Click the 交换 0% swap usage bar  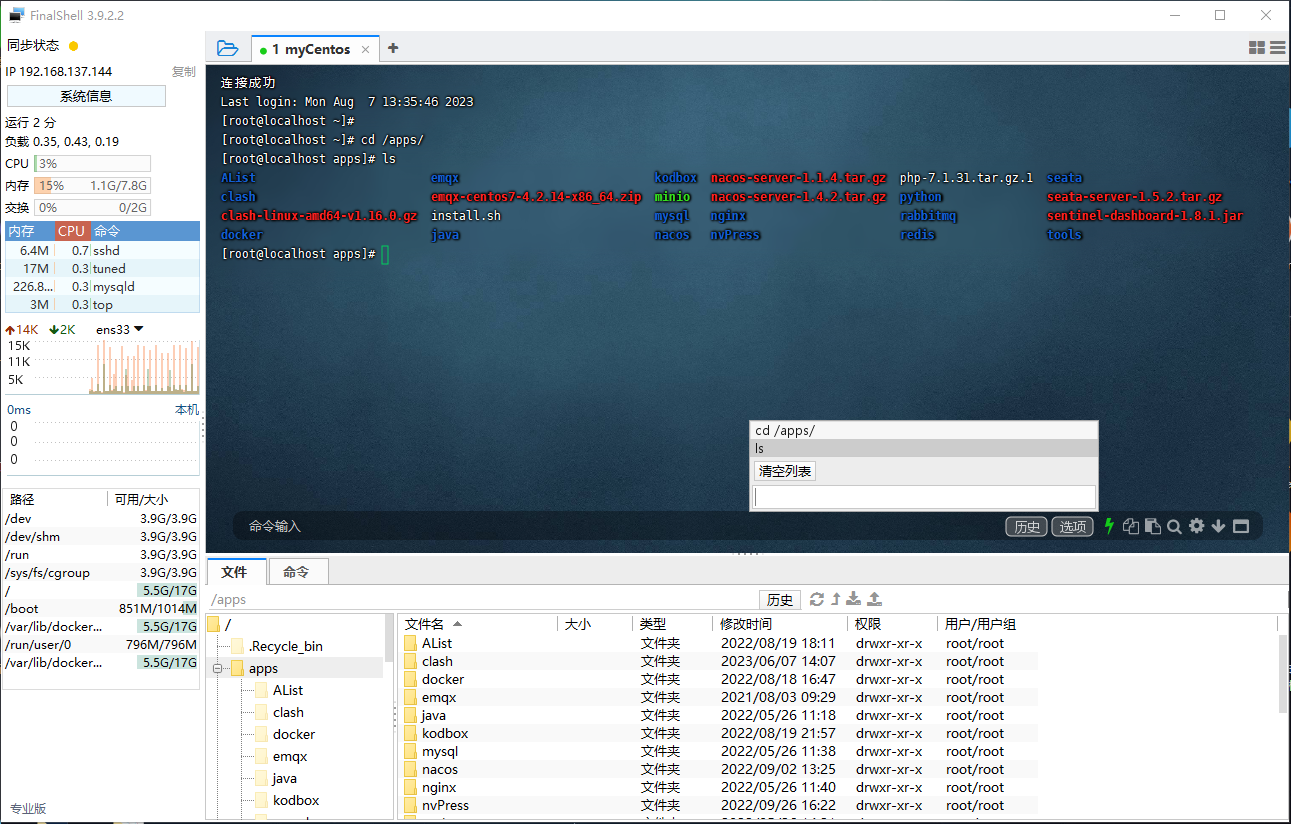[x=92, y=207]
